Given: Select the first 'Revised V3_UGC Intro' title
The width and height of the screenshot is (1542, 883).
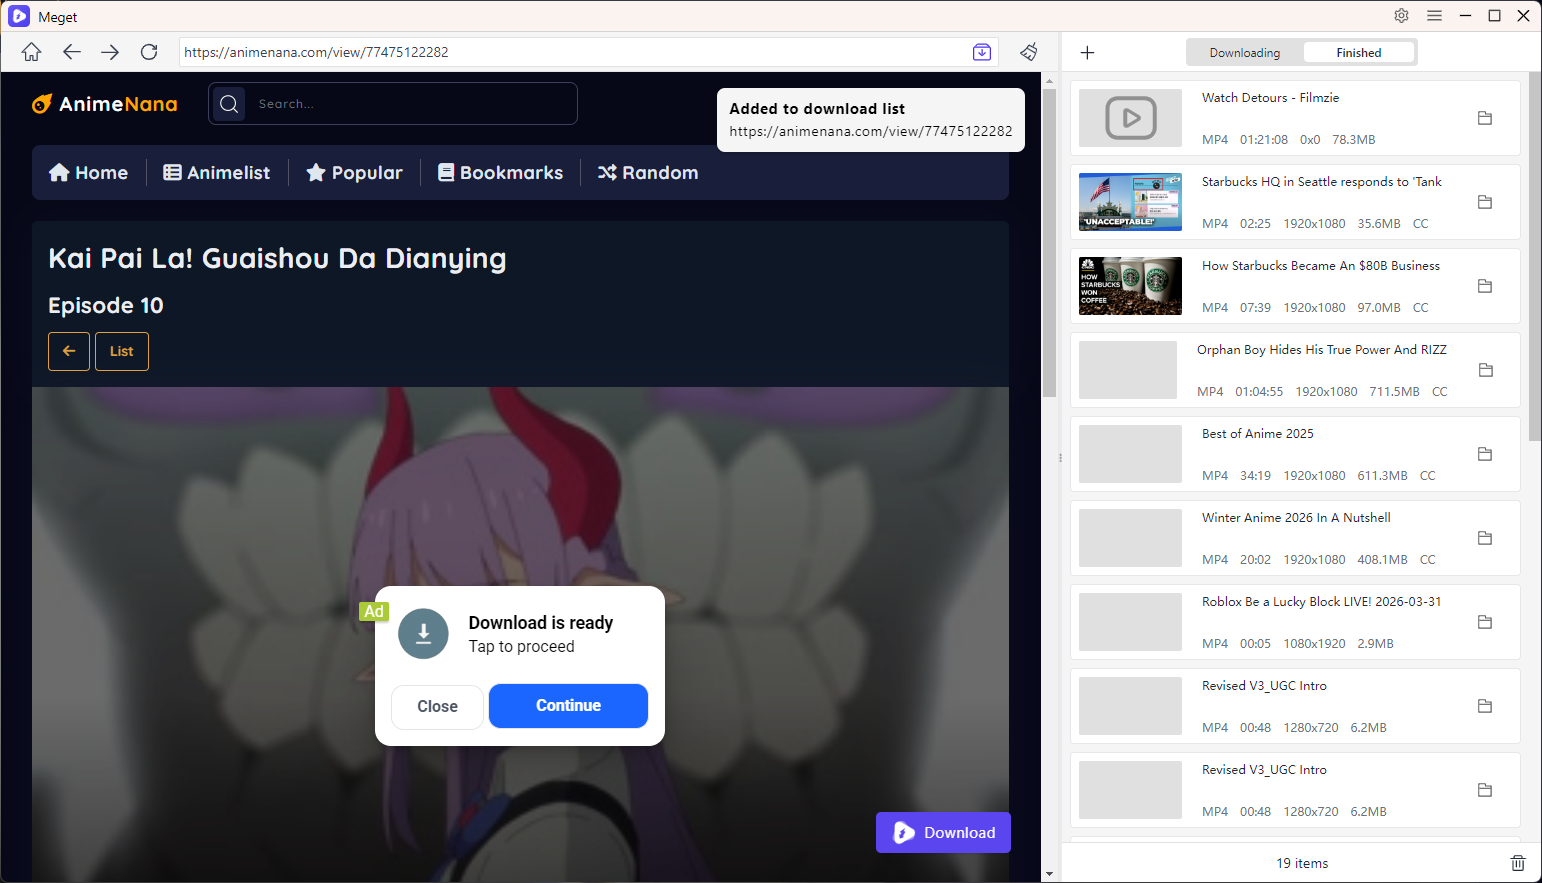Looking at the screenshot, I should pos(1264,686).
